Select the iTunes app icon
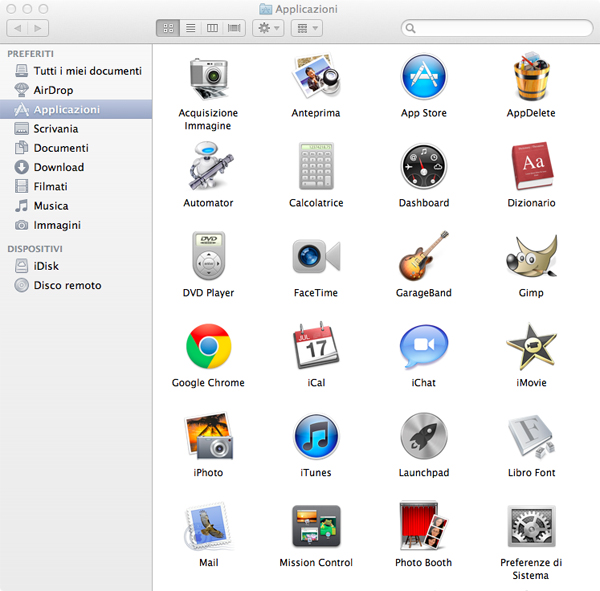 click(x=316, y=437)
